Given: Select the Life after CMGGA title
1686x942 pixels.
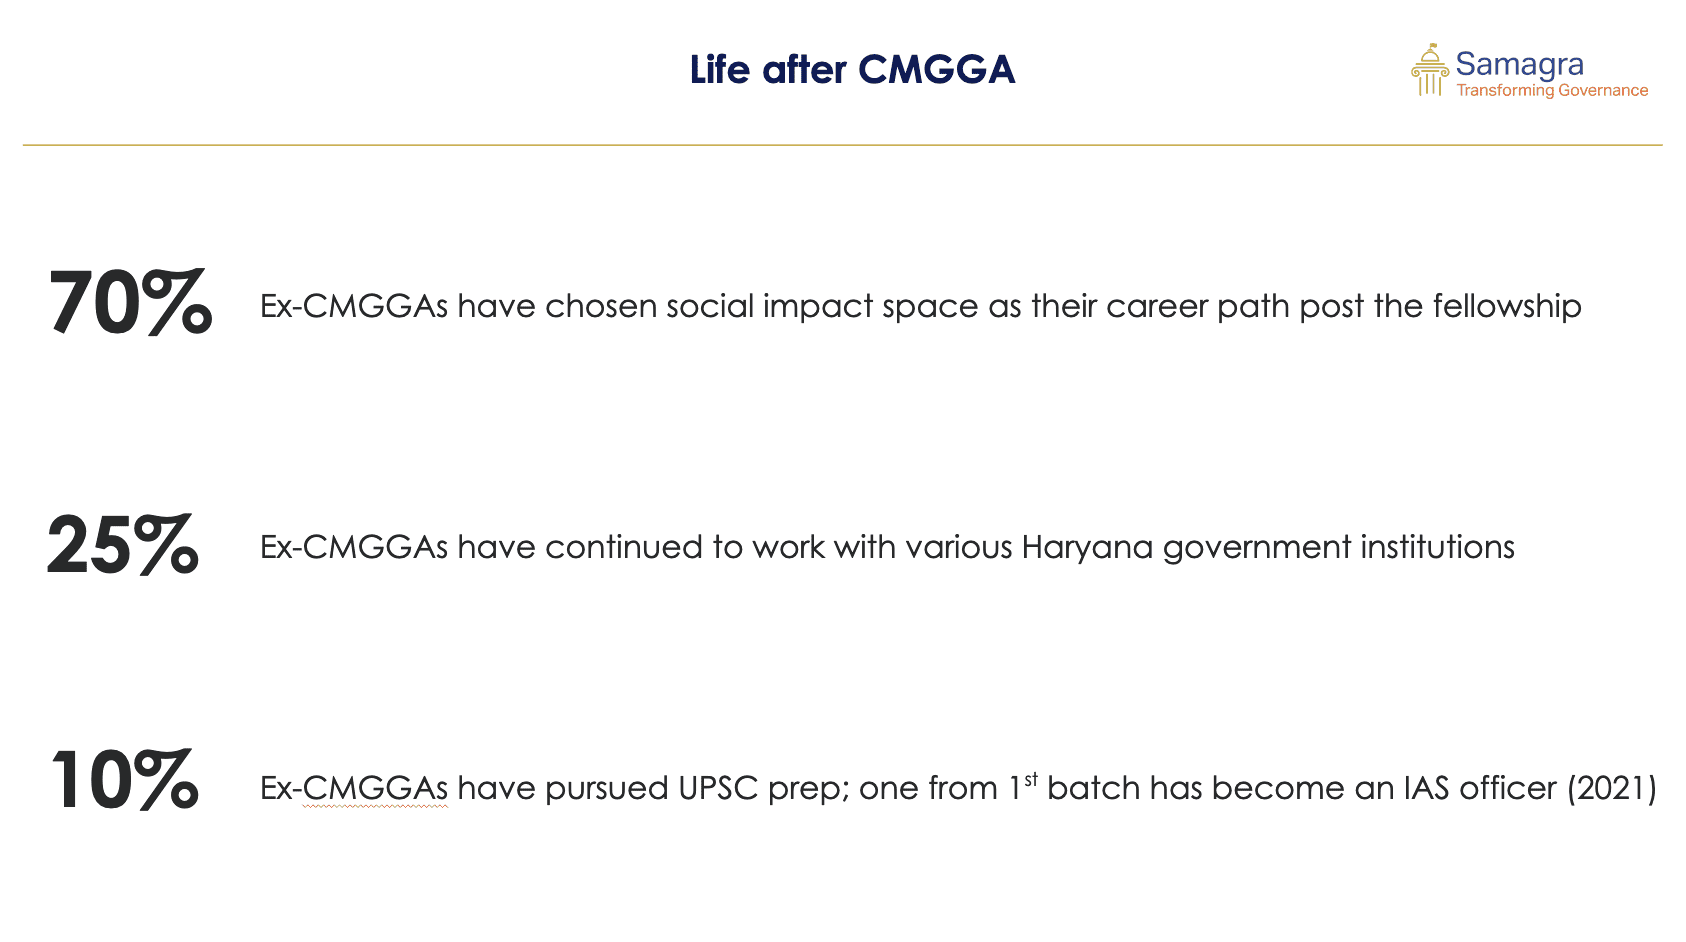Looking at the screenshot, I should [x=852, y=70].
